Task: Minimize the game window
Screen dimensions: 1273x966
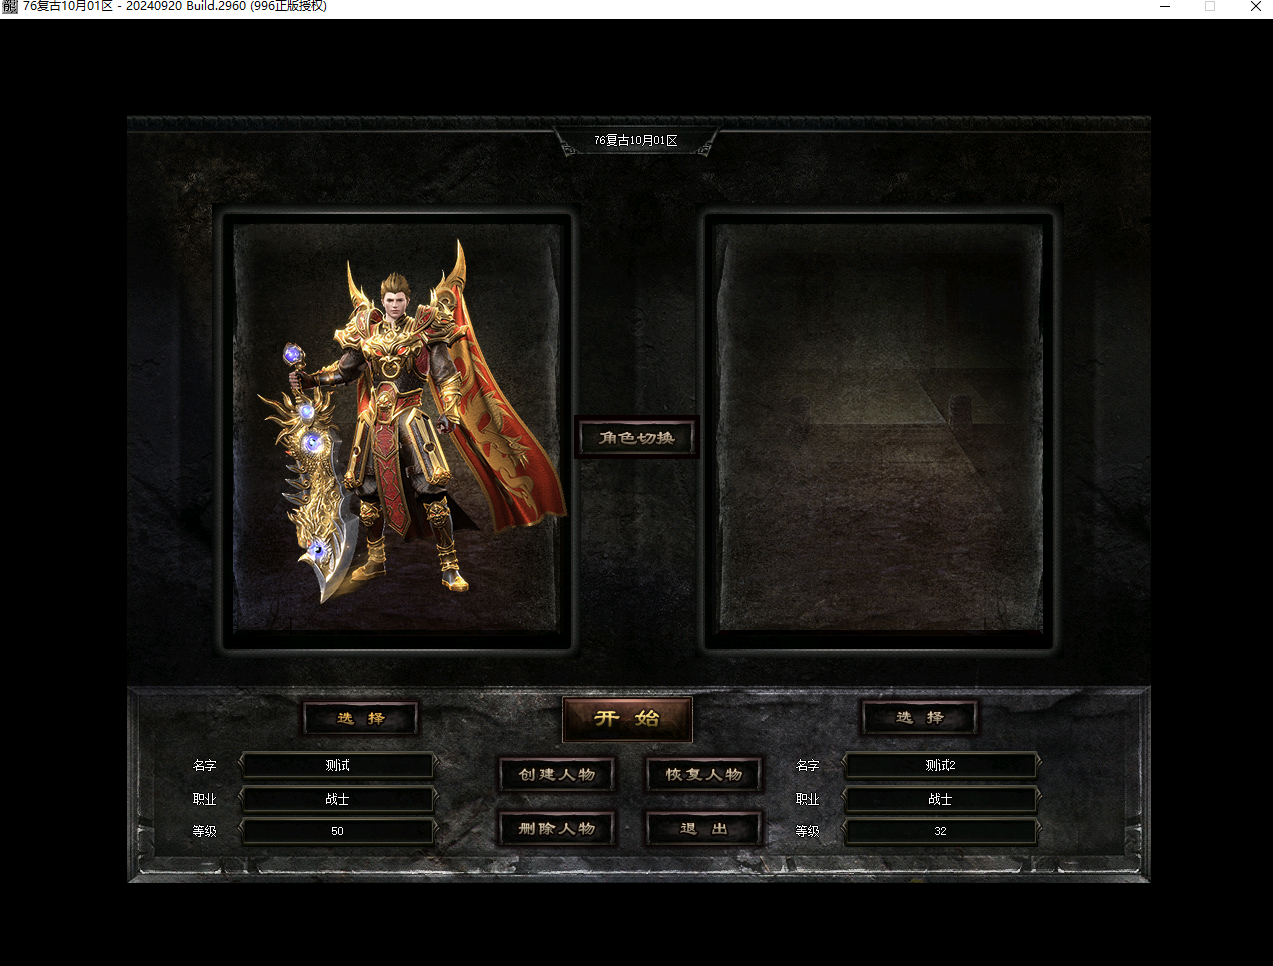Action: tap(1165, 7)
